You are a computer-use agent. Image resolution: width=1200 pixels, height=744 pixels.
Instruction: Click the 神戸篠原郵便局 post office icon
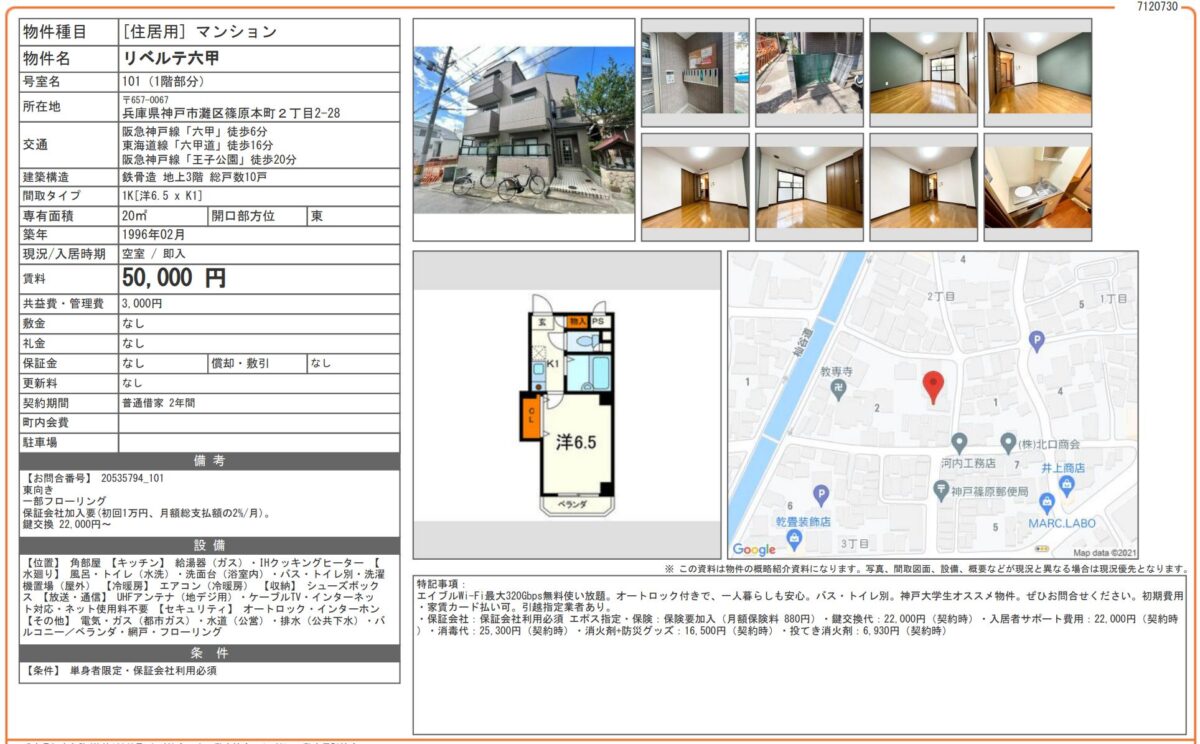pos(941,489)
